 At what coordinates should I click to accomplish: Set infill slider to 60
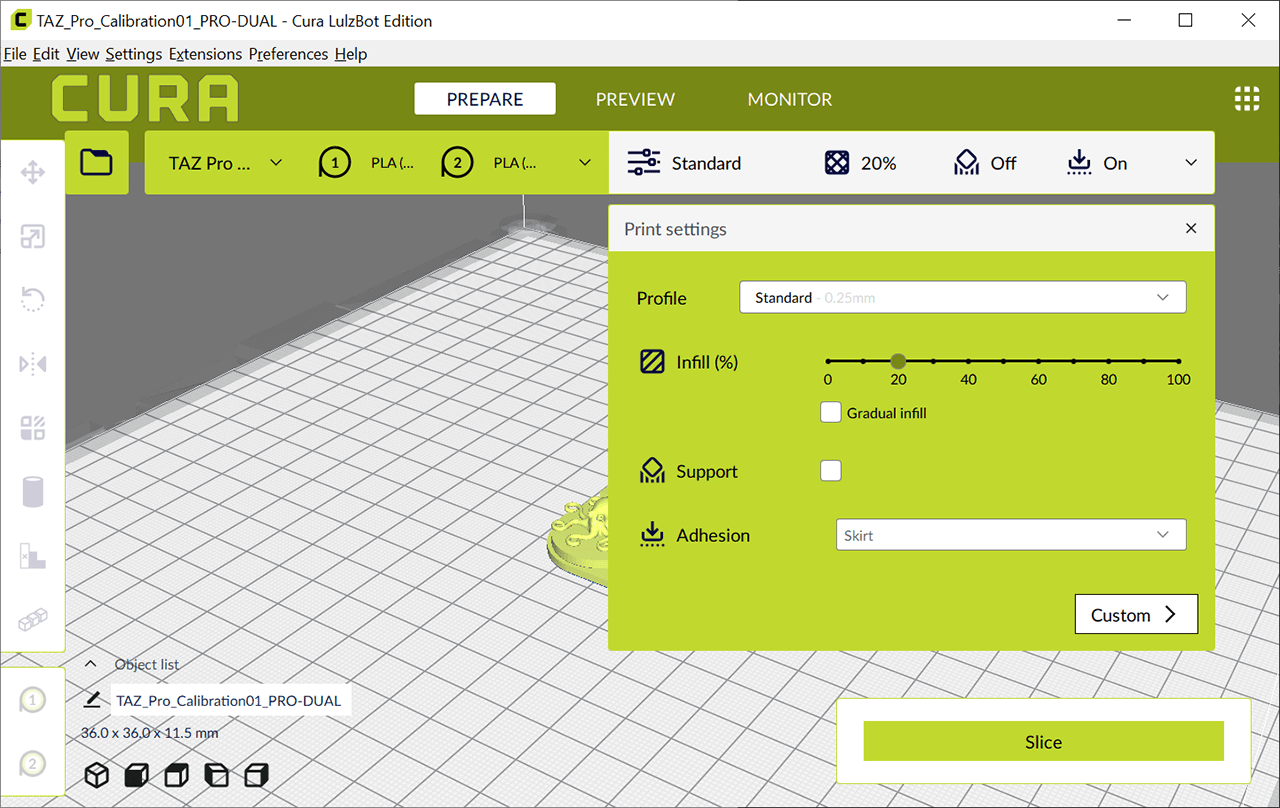(x=1038, y=361)
